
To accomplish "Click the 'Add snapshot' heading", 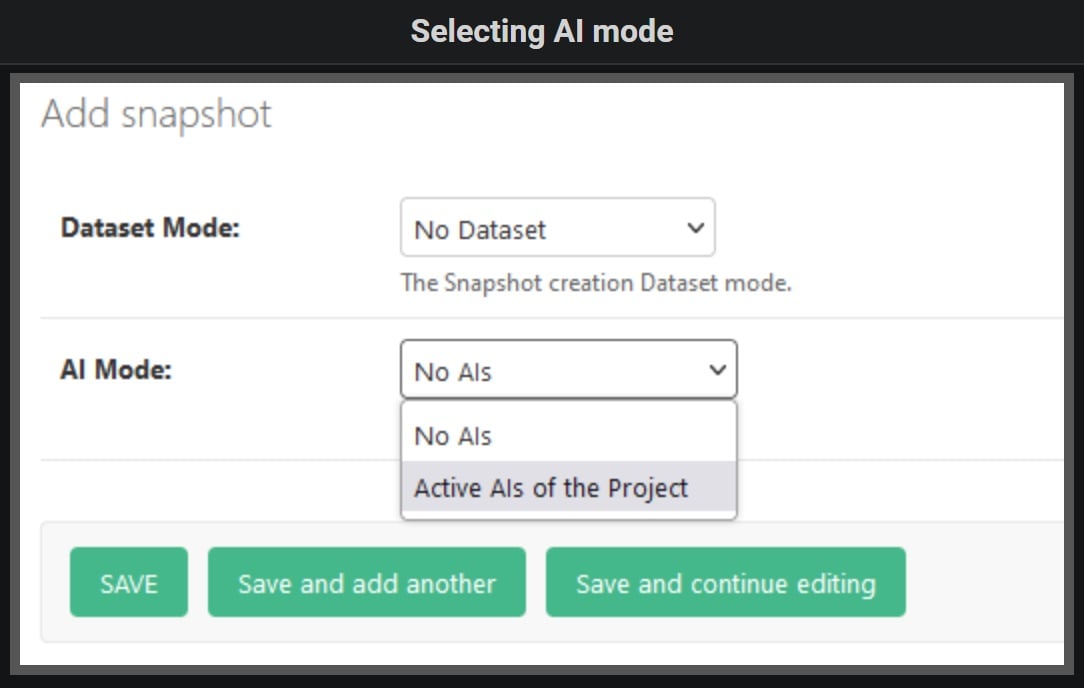I will 156,115.
